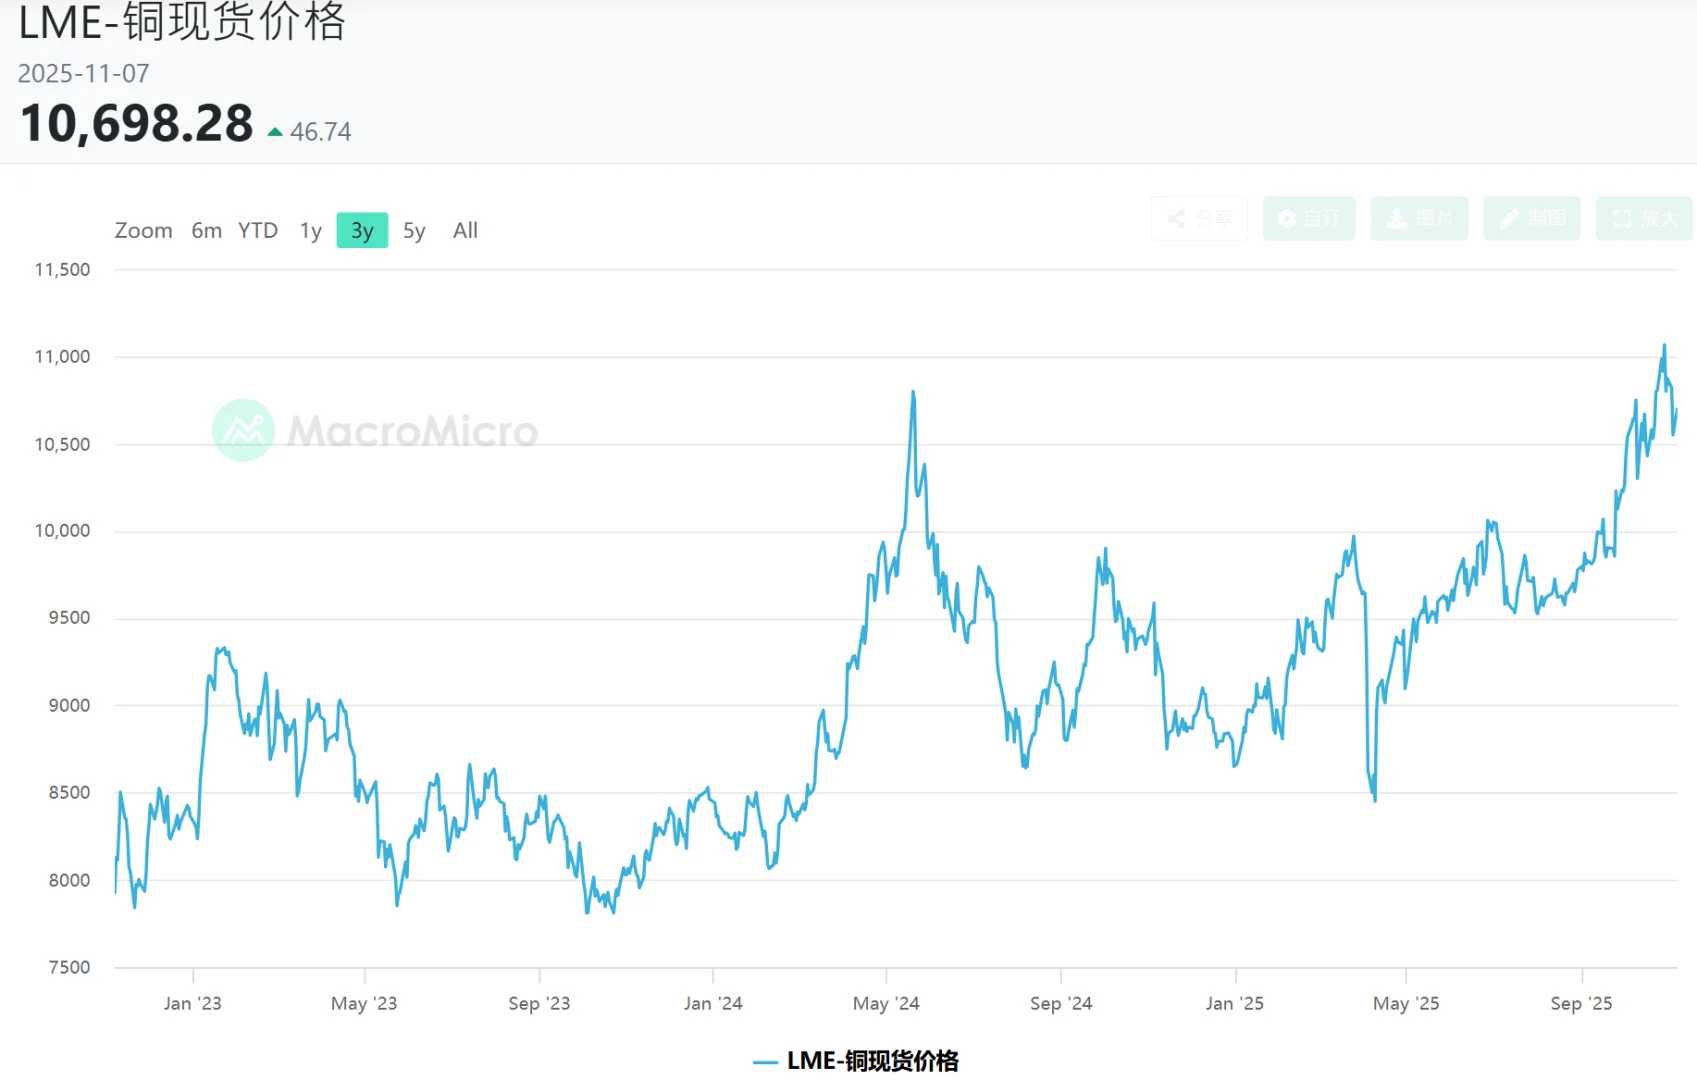Click green up-arrow beside 46.74
Screen dimensions: 1697x1080
coord(275,132)
